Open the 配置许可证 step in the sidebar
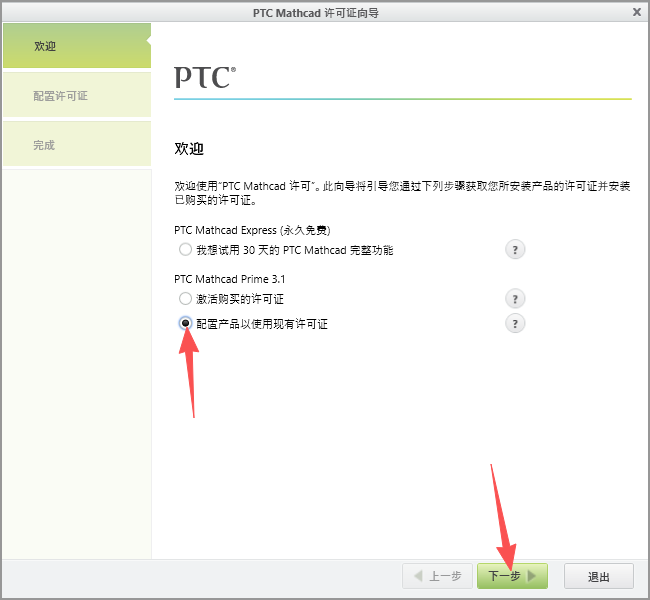 point(77,95)
